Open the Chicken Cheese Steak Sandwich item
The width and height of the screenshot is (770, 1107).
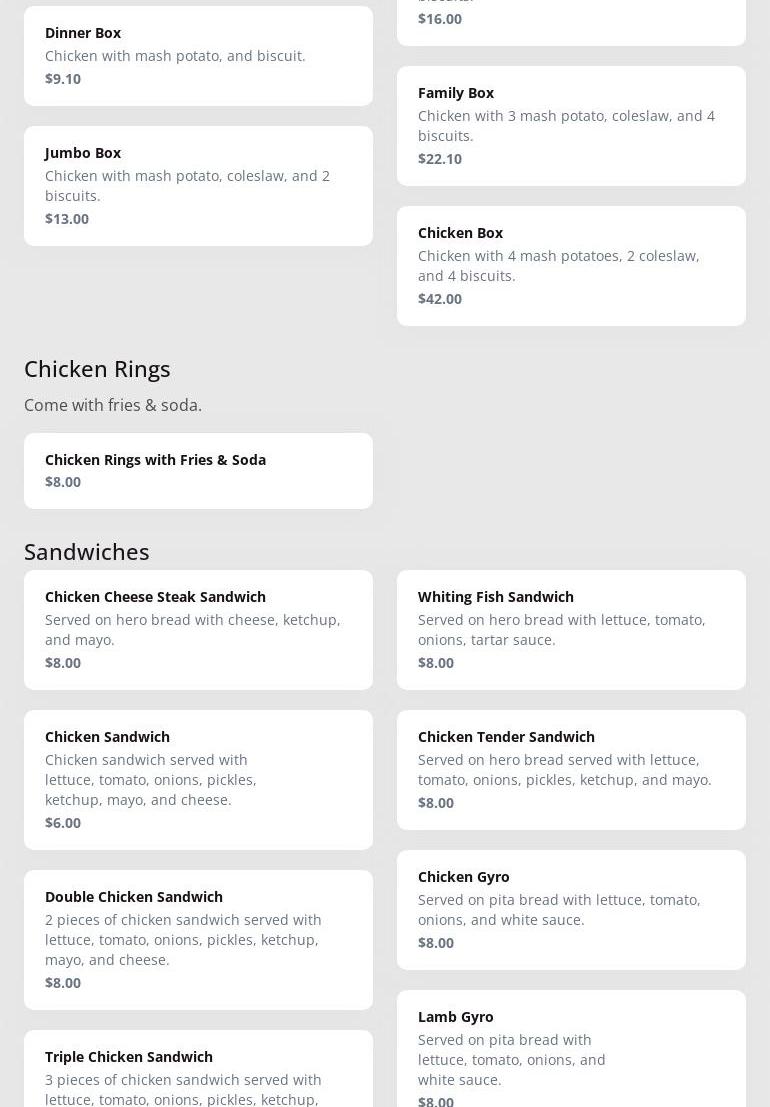tap(198, 629)
